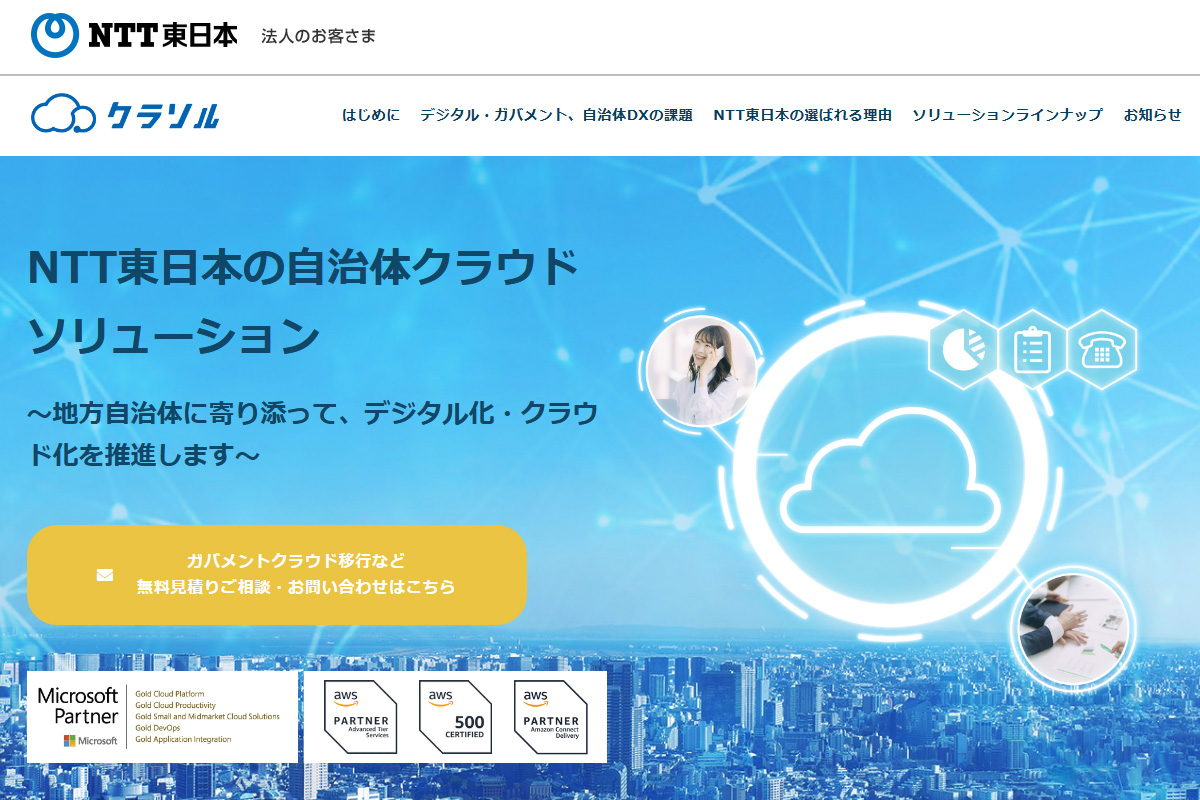This screenshot has width=1200, height=800.
Task: Click the envelope icon on the yellow button
Action: [105, 573]
